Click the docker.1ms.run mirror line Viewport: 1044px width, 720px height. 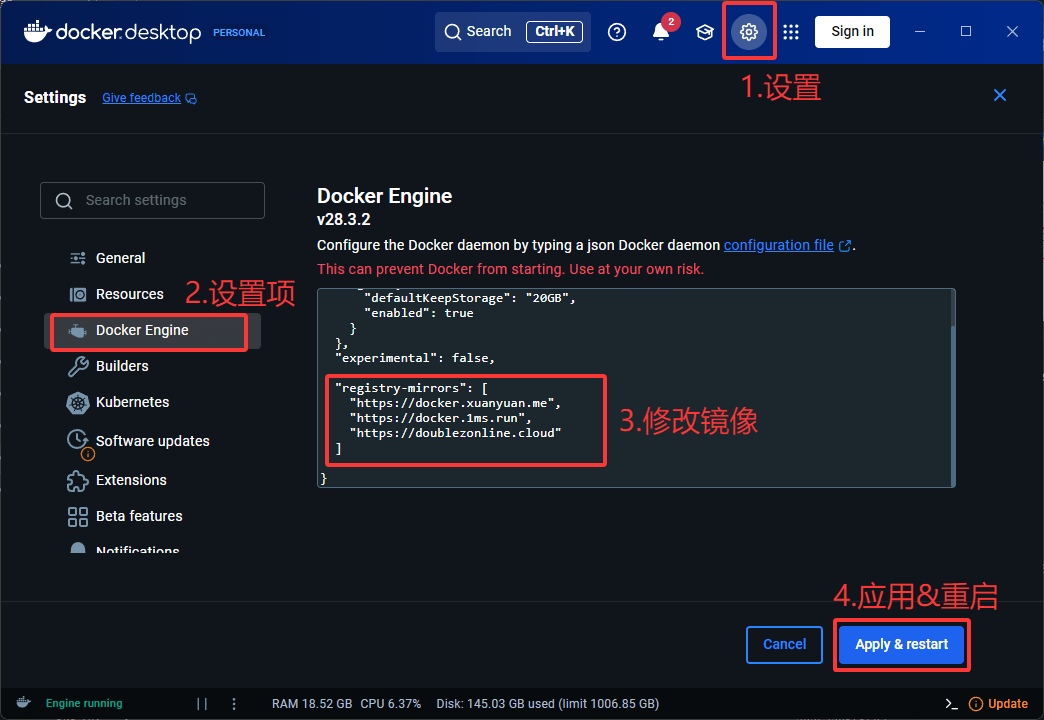(441, 418)
